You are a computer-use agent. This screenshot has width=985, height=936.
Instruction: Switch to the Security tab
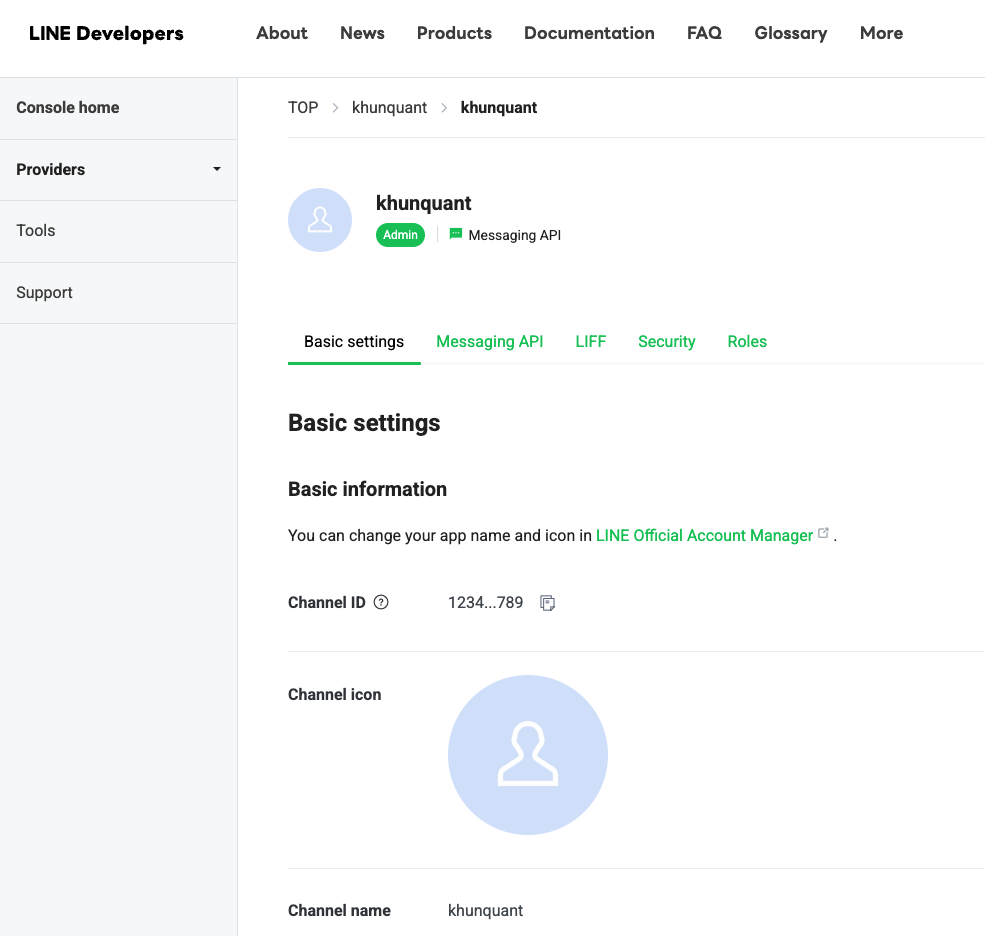[667, 342]
